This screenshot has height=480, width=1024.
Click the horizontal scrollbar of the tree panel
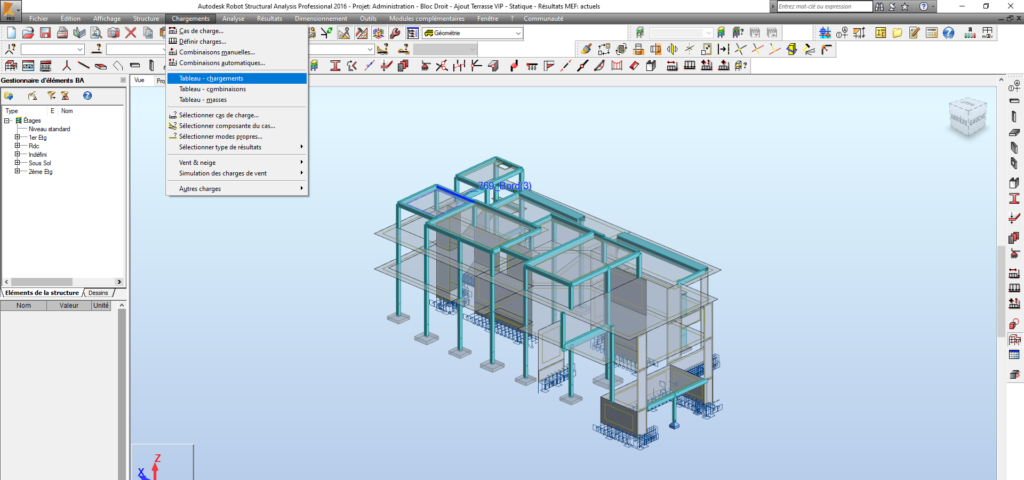[x=63, y=283]
